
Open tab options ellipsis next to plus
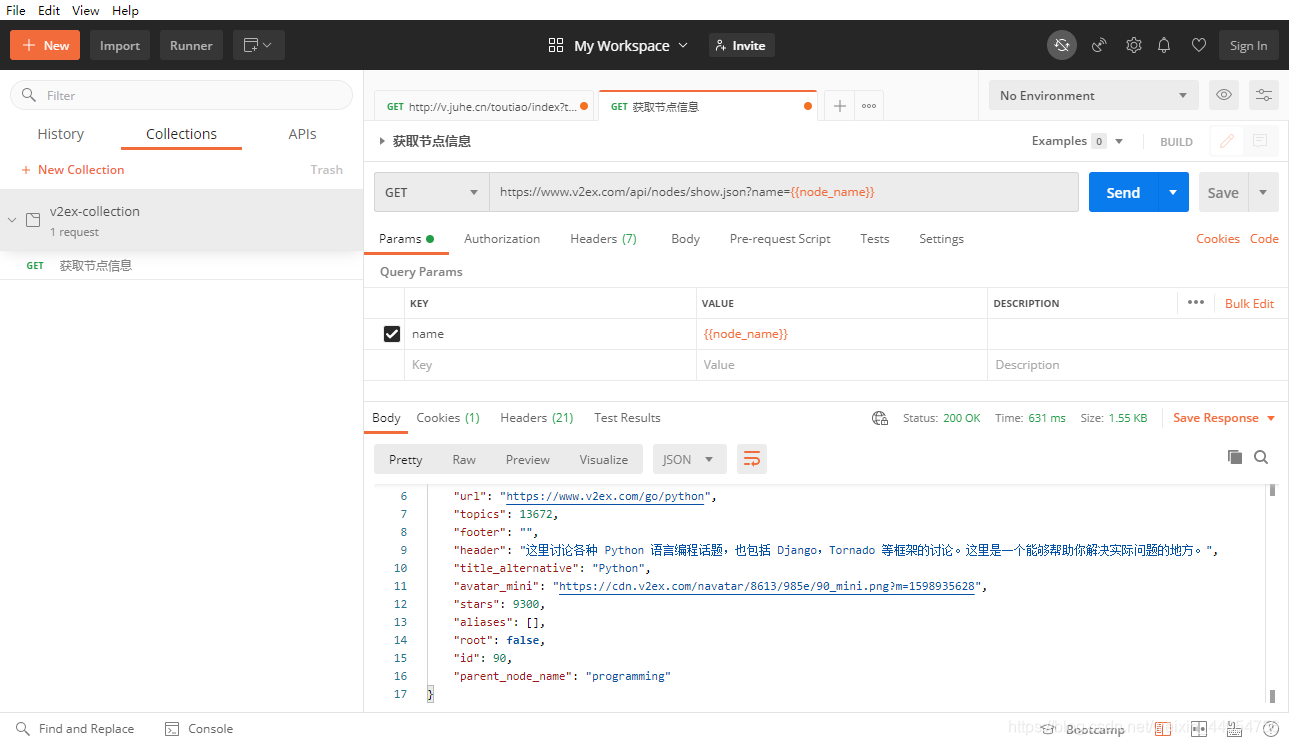869,106
